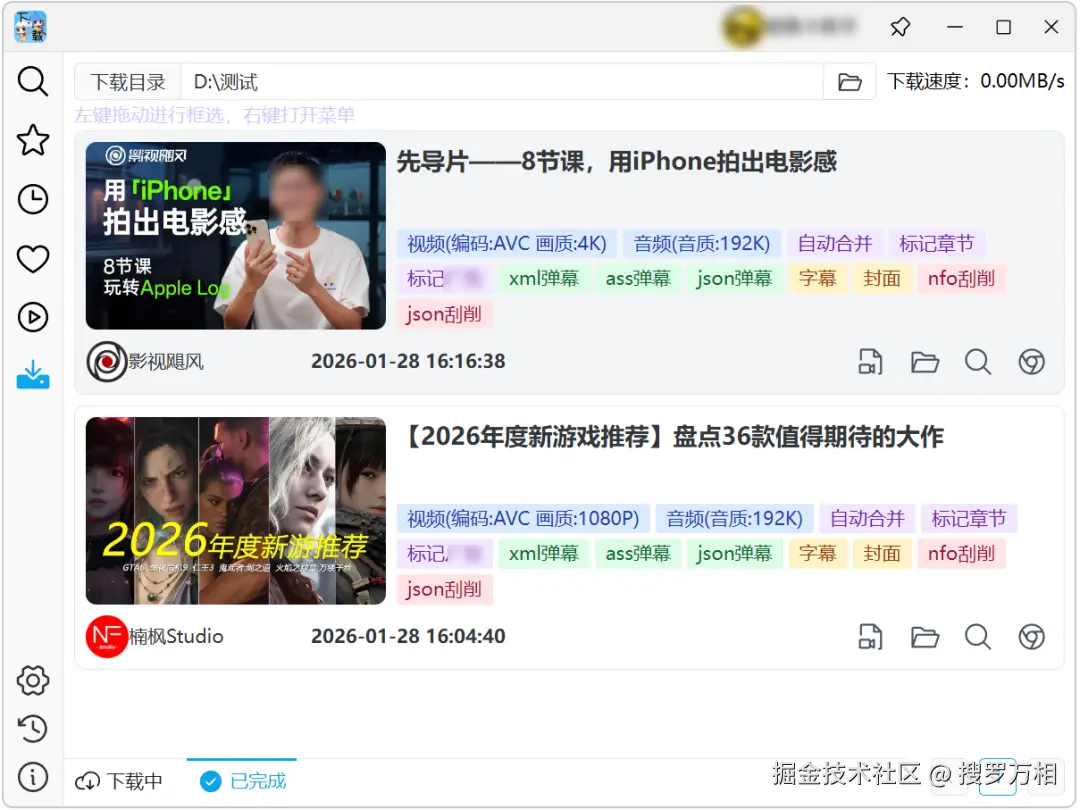This screenshot has height=810, width=1080.
Task: Click the D:\测试 download path field
Action: tap(502, 82)
